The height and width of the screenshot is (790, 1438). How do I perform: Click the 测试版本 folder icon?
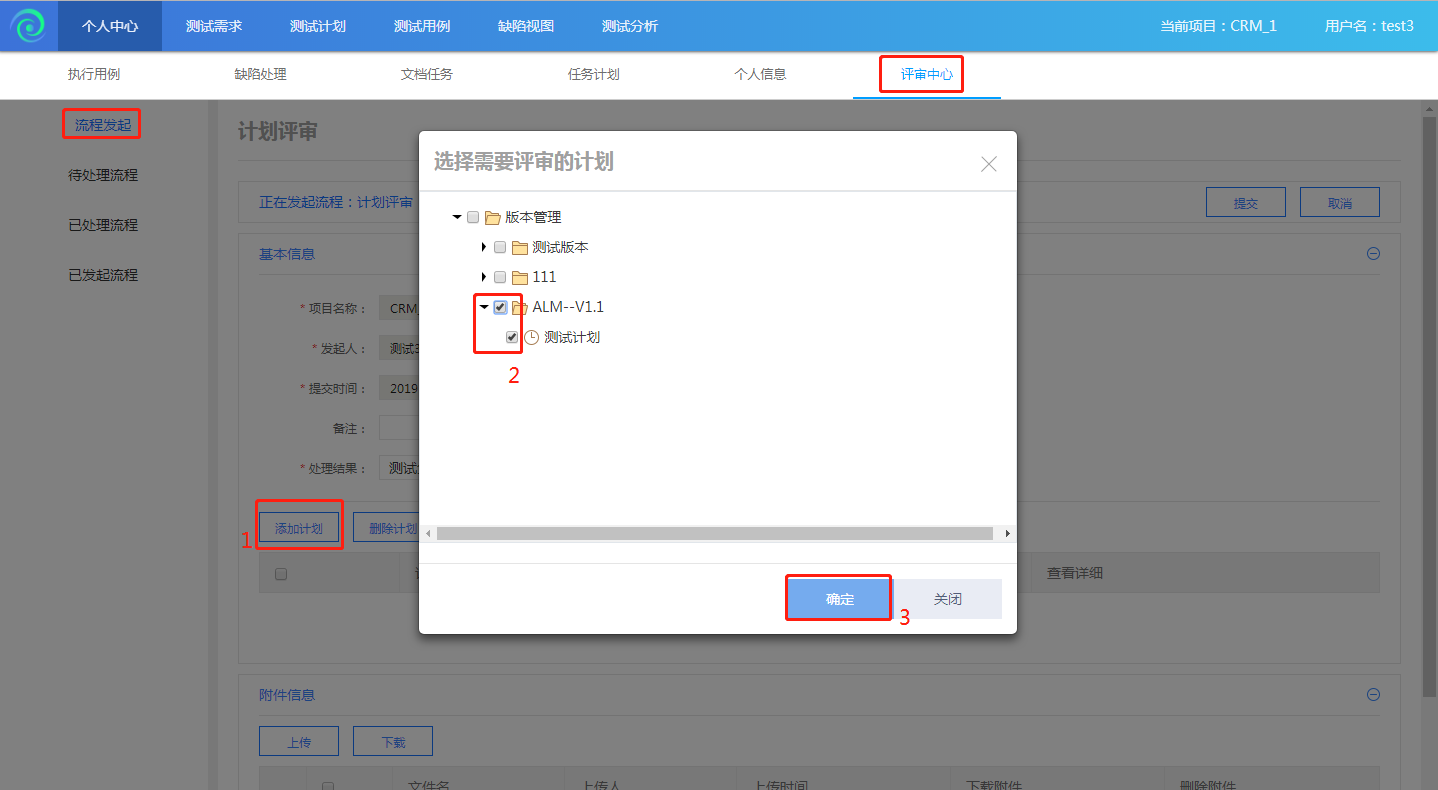[x=519, y=248]
